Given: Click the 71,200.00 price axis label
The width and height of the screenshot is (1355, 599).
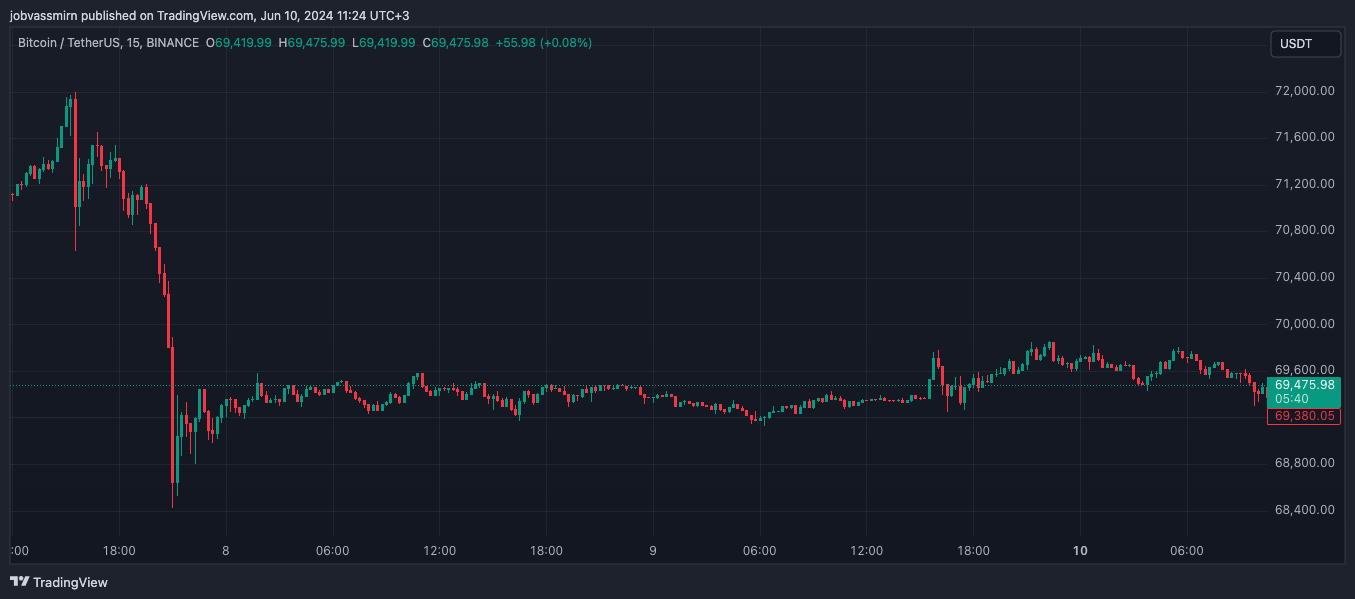Looking at the screenshot, I should (1304, 184).
